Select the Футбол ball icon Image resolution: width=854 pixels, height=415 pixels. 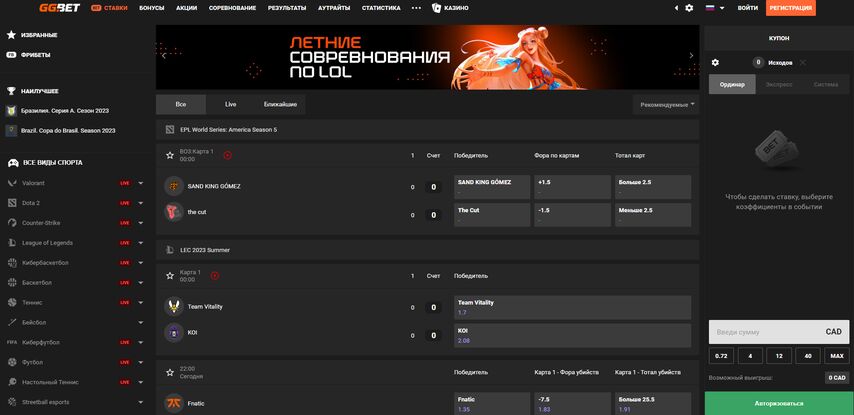[x=12, y=362]
